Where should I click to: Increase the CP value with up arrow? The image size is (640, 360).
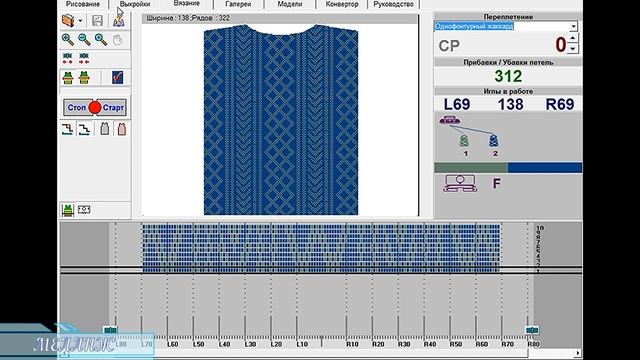pos(573,38)
